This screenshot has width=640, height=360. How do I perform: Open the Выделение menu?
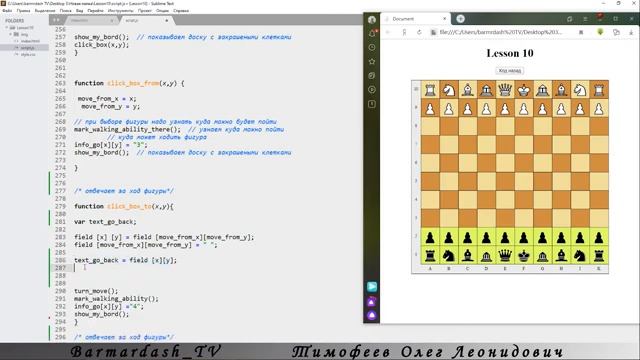tap(45, 11)
